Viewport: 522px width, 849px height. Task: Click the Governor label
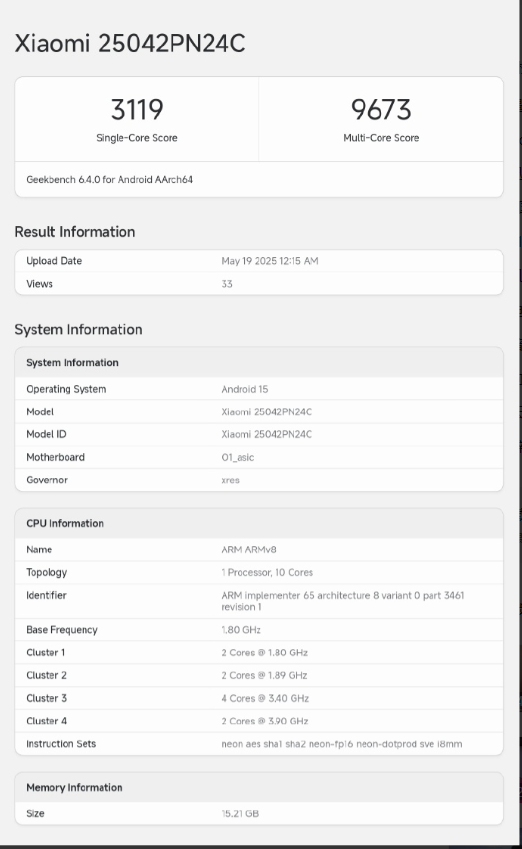coord(47,480)
